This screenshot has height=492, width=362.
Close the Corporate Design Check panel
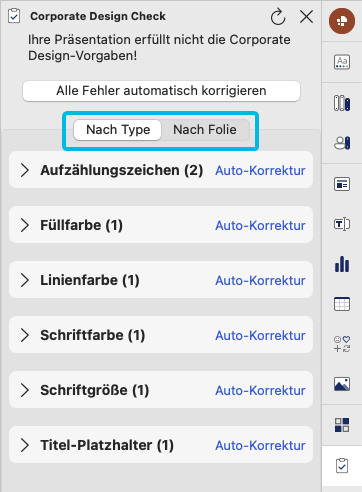point(306,16)
